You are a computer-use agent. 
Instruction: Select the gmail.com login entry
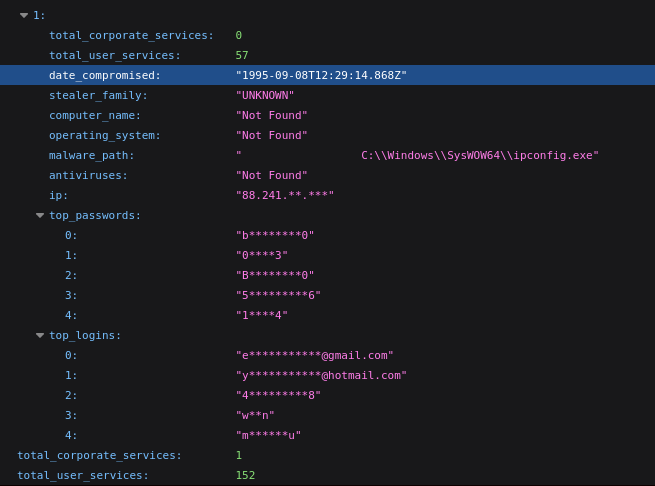[x=315, y=356]
